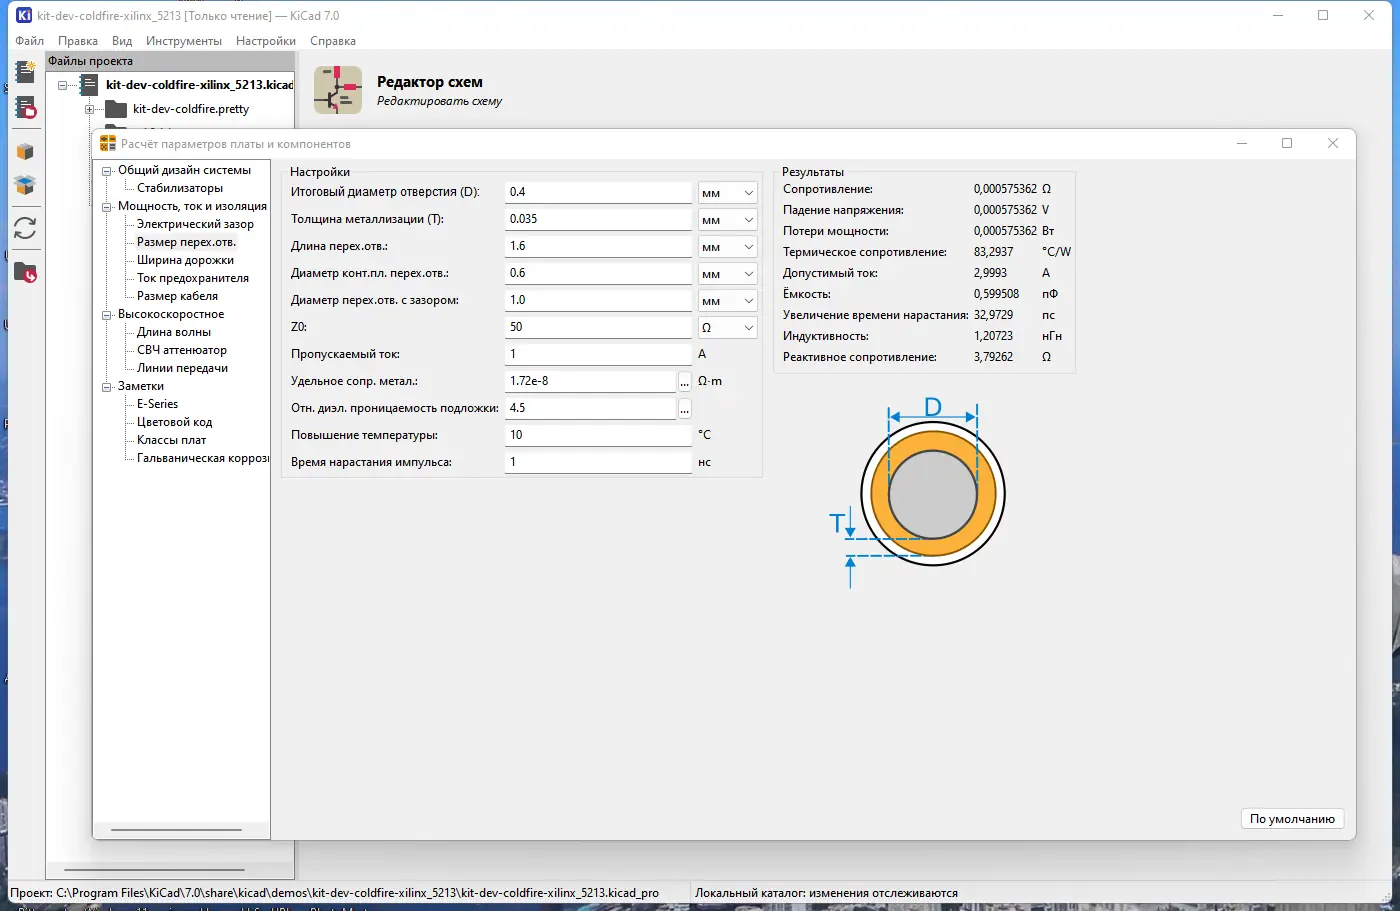Click the browse button for metal resistivity
This screenshot has width=1400, height=911.
(x=685, y=381)
